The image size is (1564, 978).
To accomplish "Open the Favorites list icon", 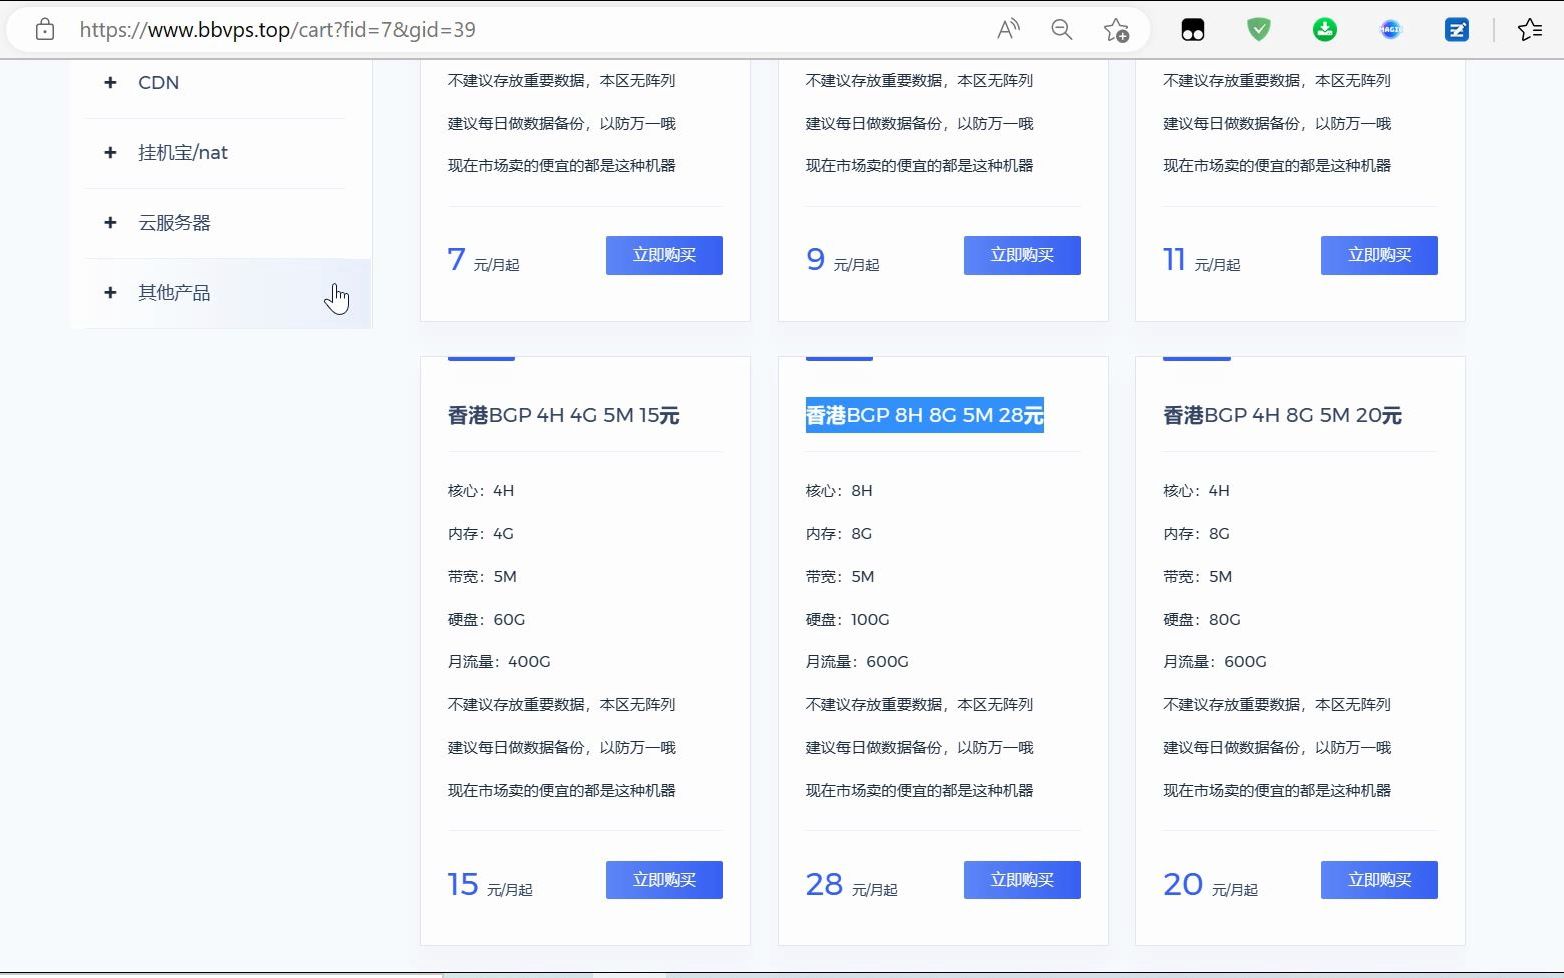I will [x=1530, y=30].
